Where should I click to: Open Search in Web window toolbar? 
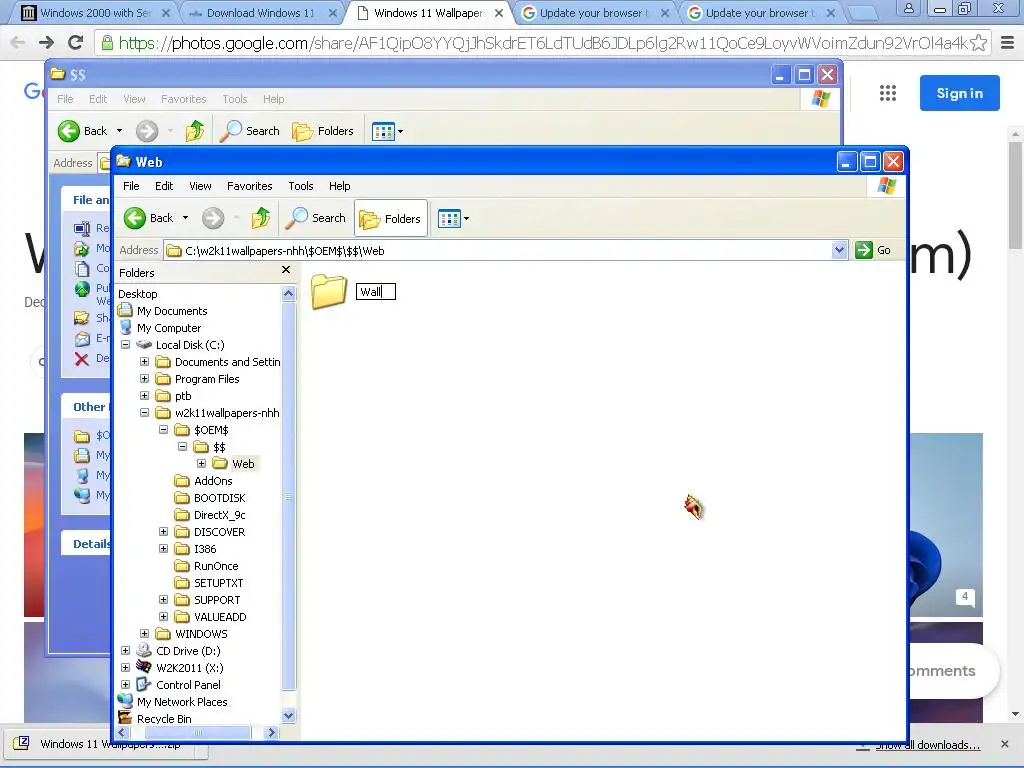tap(316, 218)
